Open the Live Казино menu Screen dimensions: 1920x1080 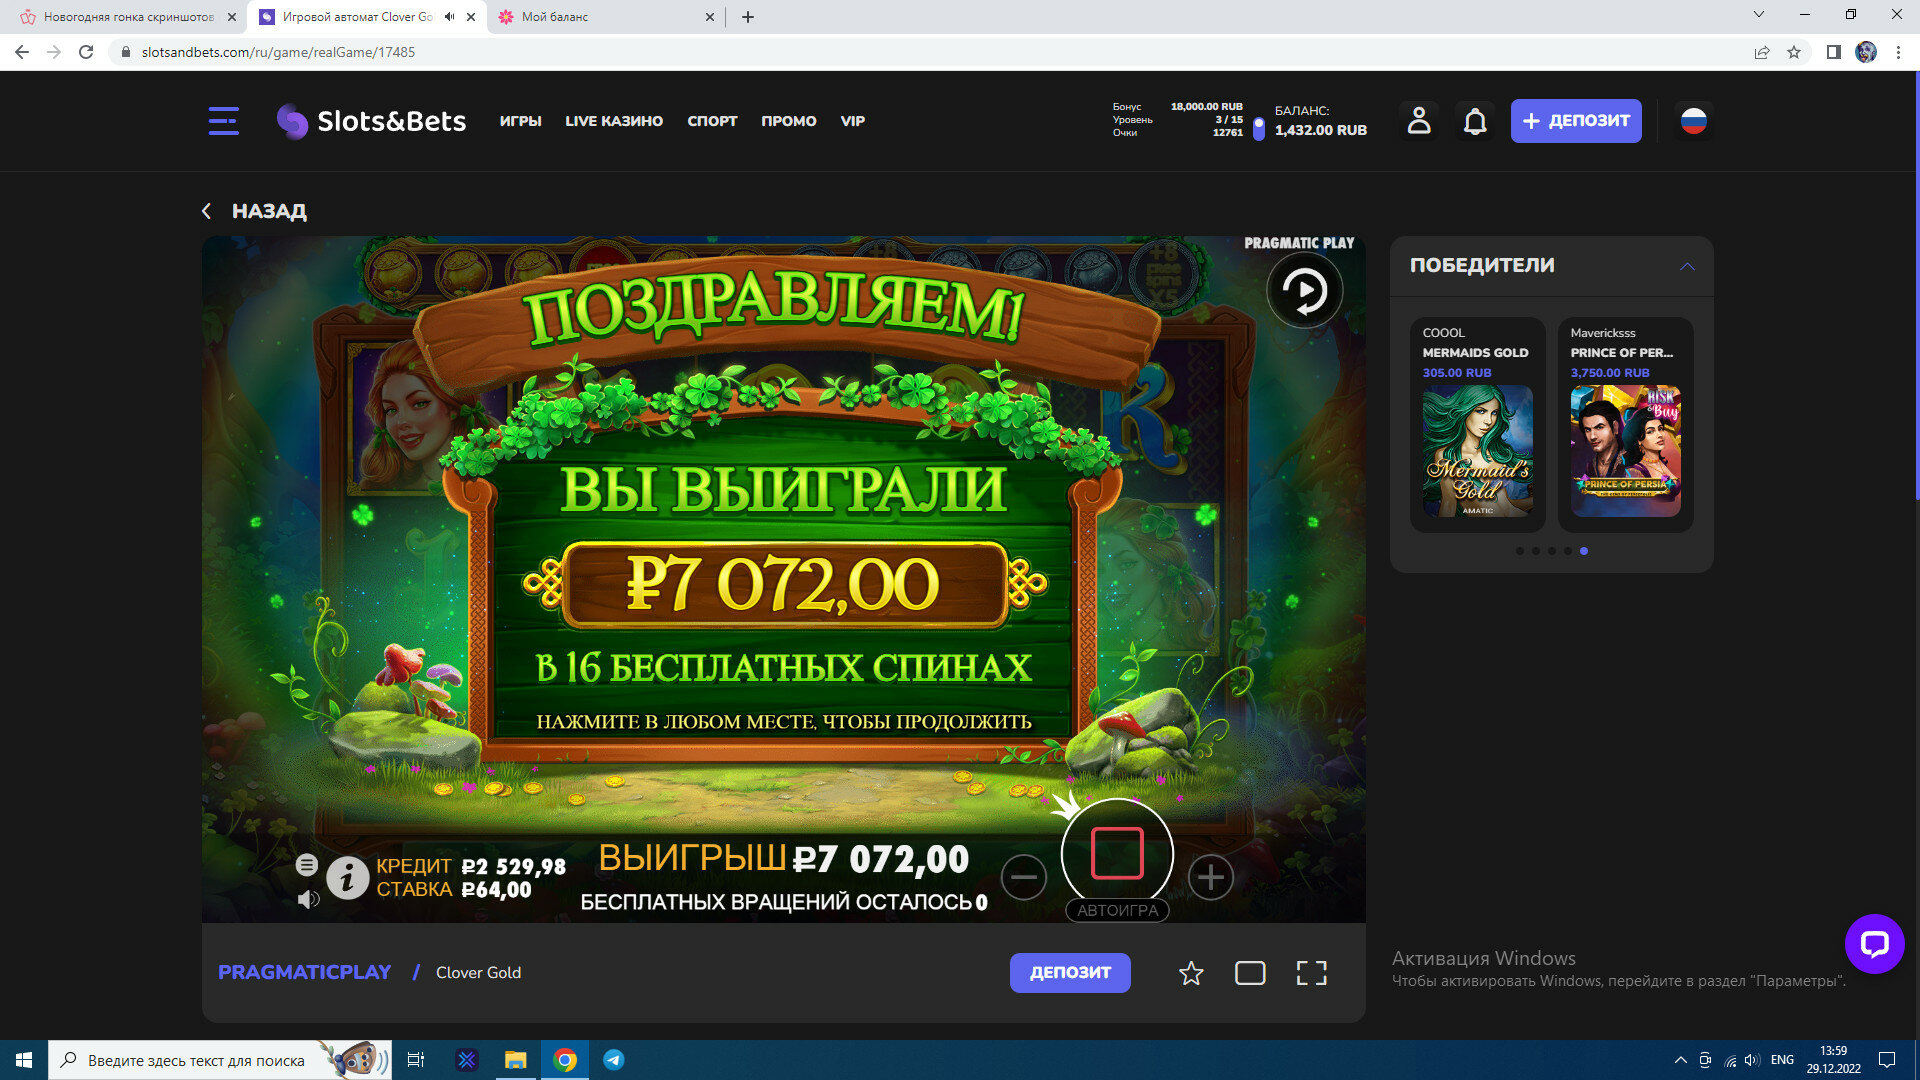pos(613,121)
